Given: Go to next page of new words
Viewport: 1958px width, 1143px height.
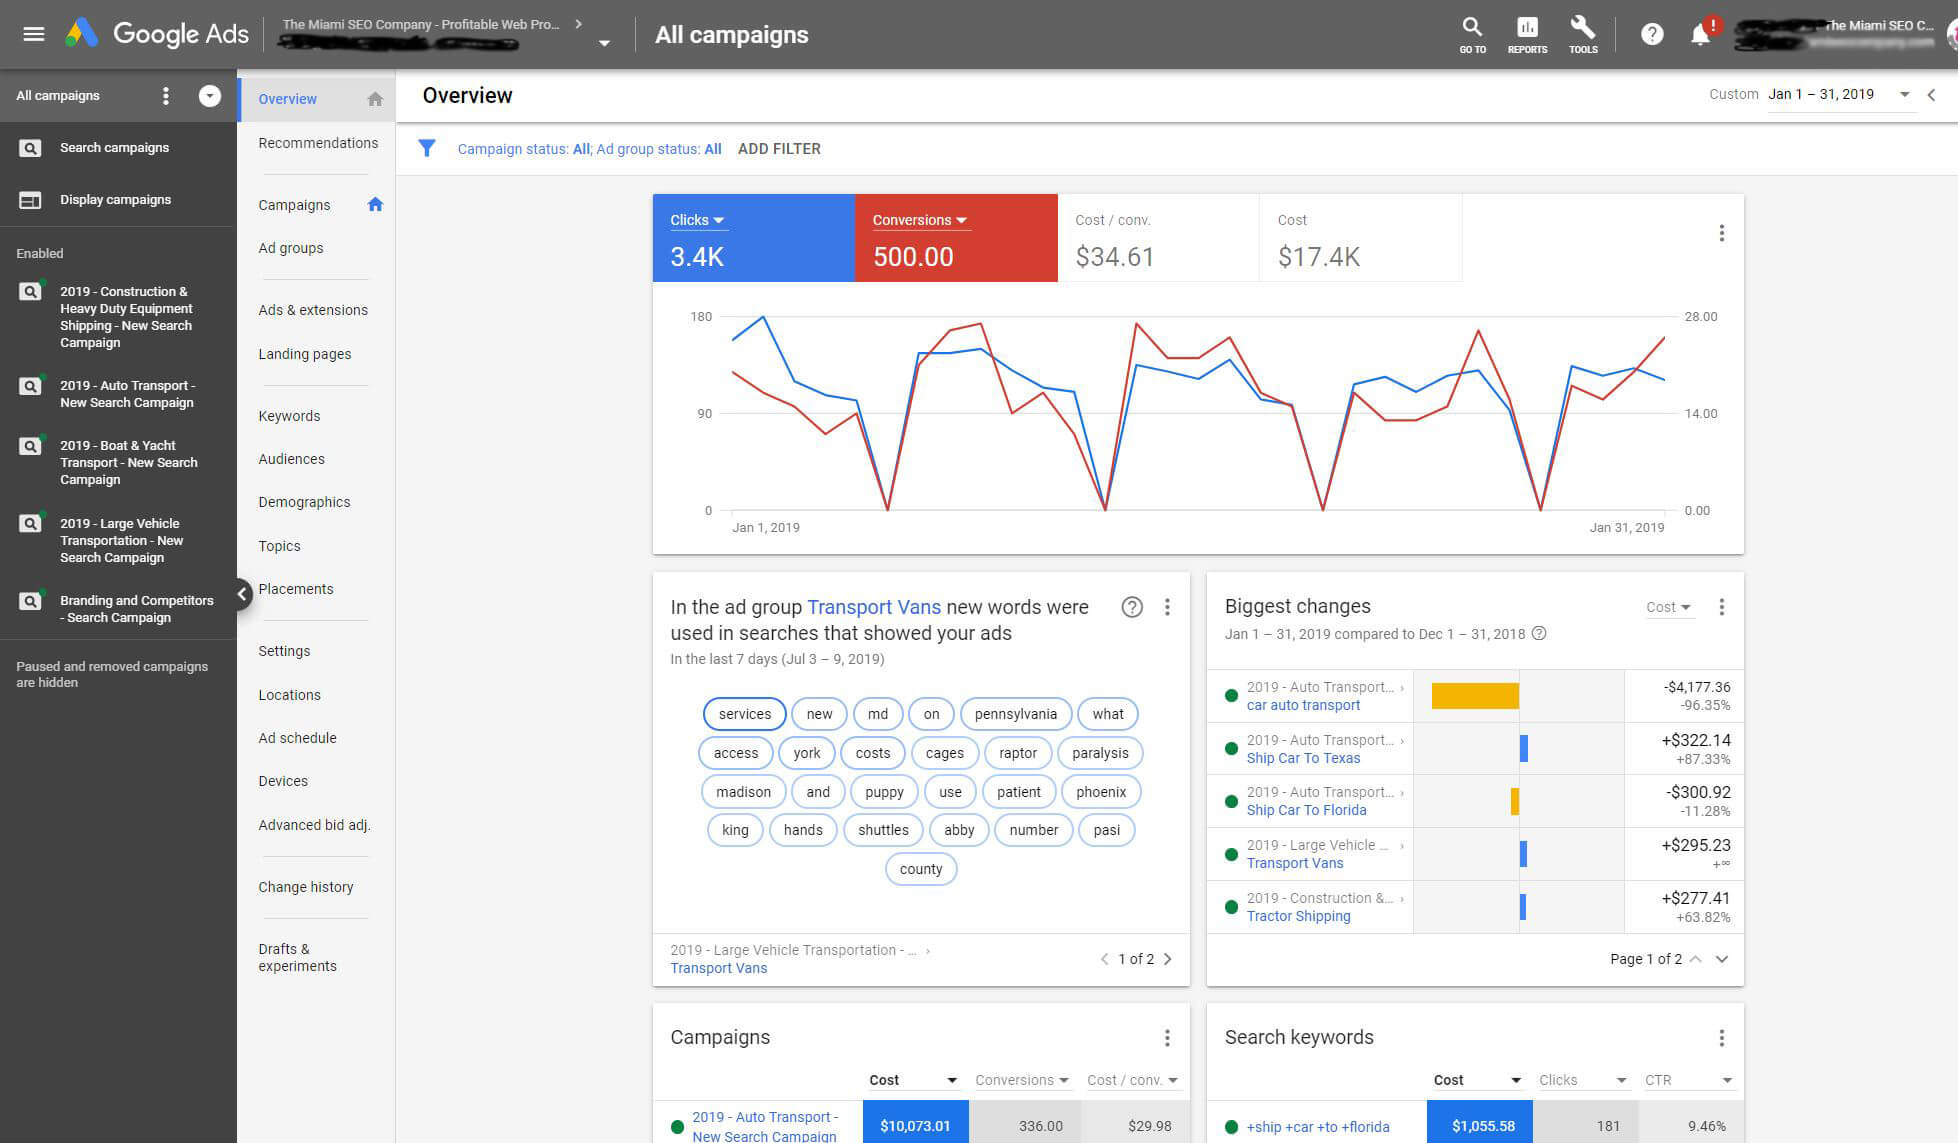Looking at the screenshot, I should tap(1167, 959).
